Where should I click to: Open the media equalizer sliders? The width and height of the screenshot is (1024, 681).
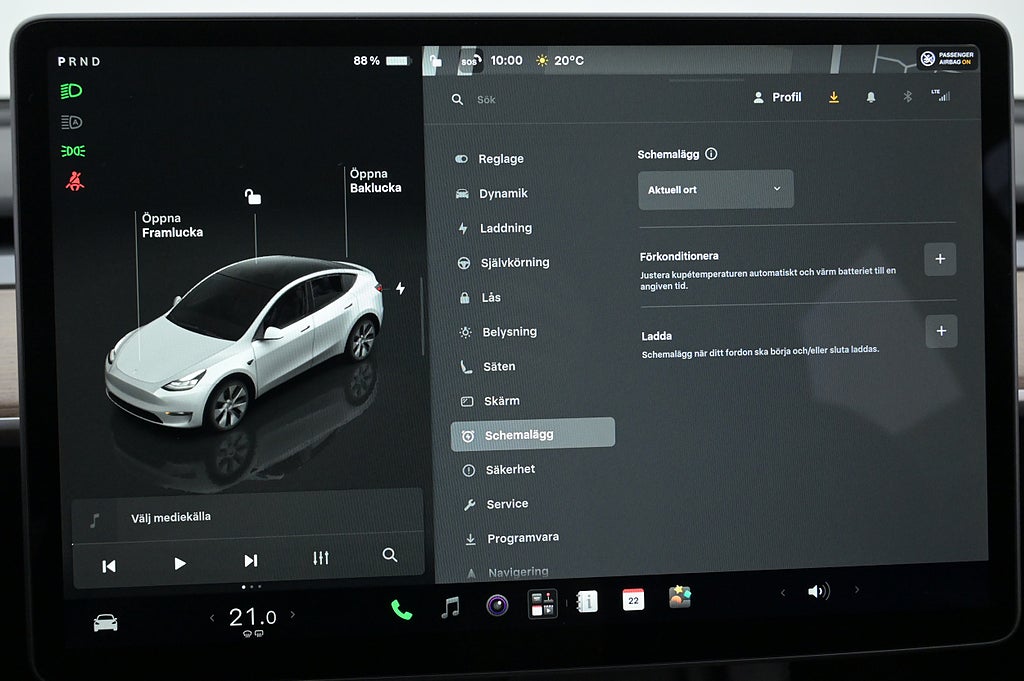click(x=321, y=558)
